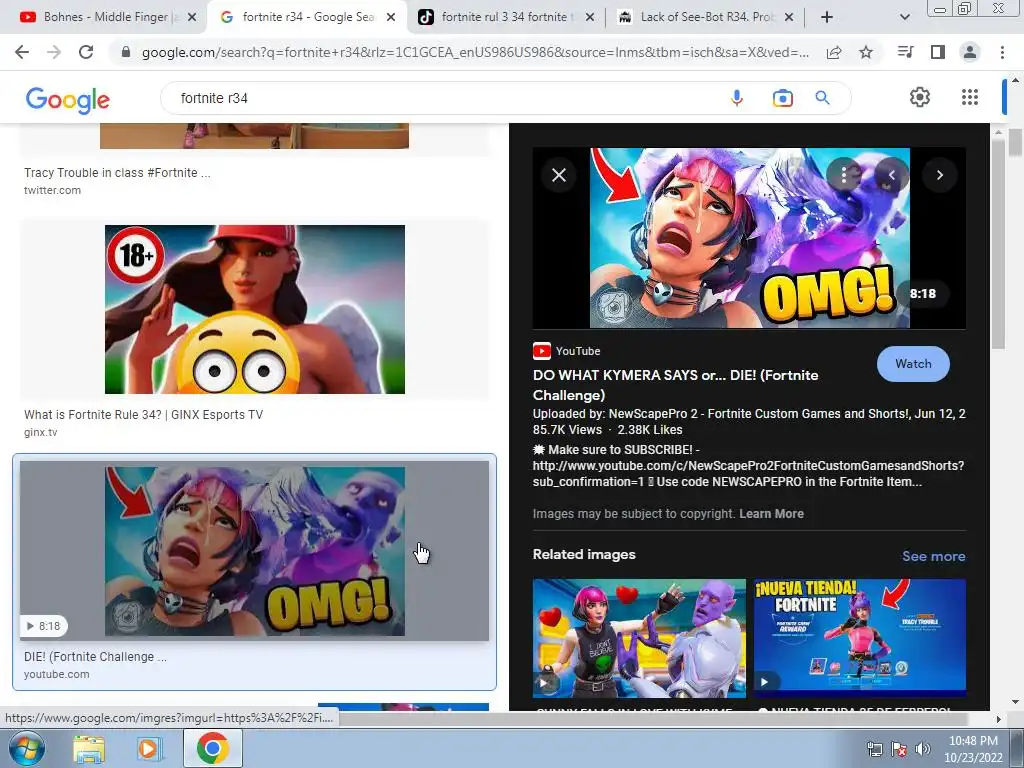
Task: Click the horizontal scrollbar right arrow
Action: coord(999,719)
